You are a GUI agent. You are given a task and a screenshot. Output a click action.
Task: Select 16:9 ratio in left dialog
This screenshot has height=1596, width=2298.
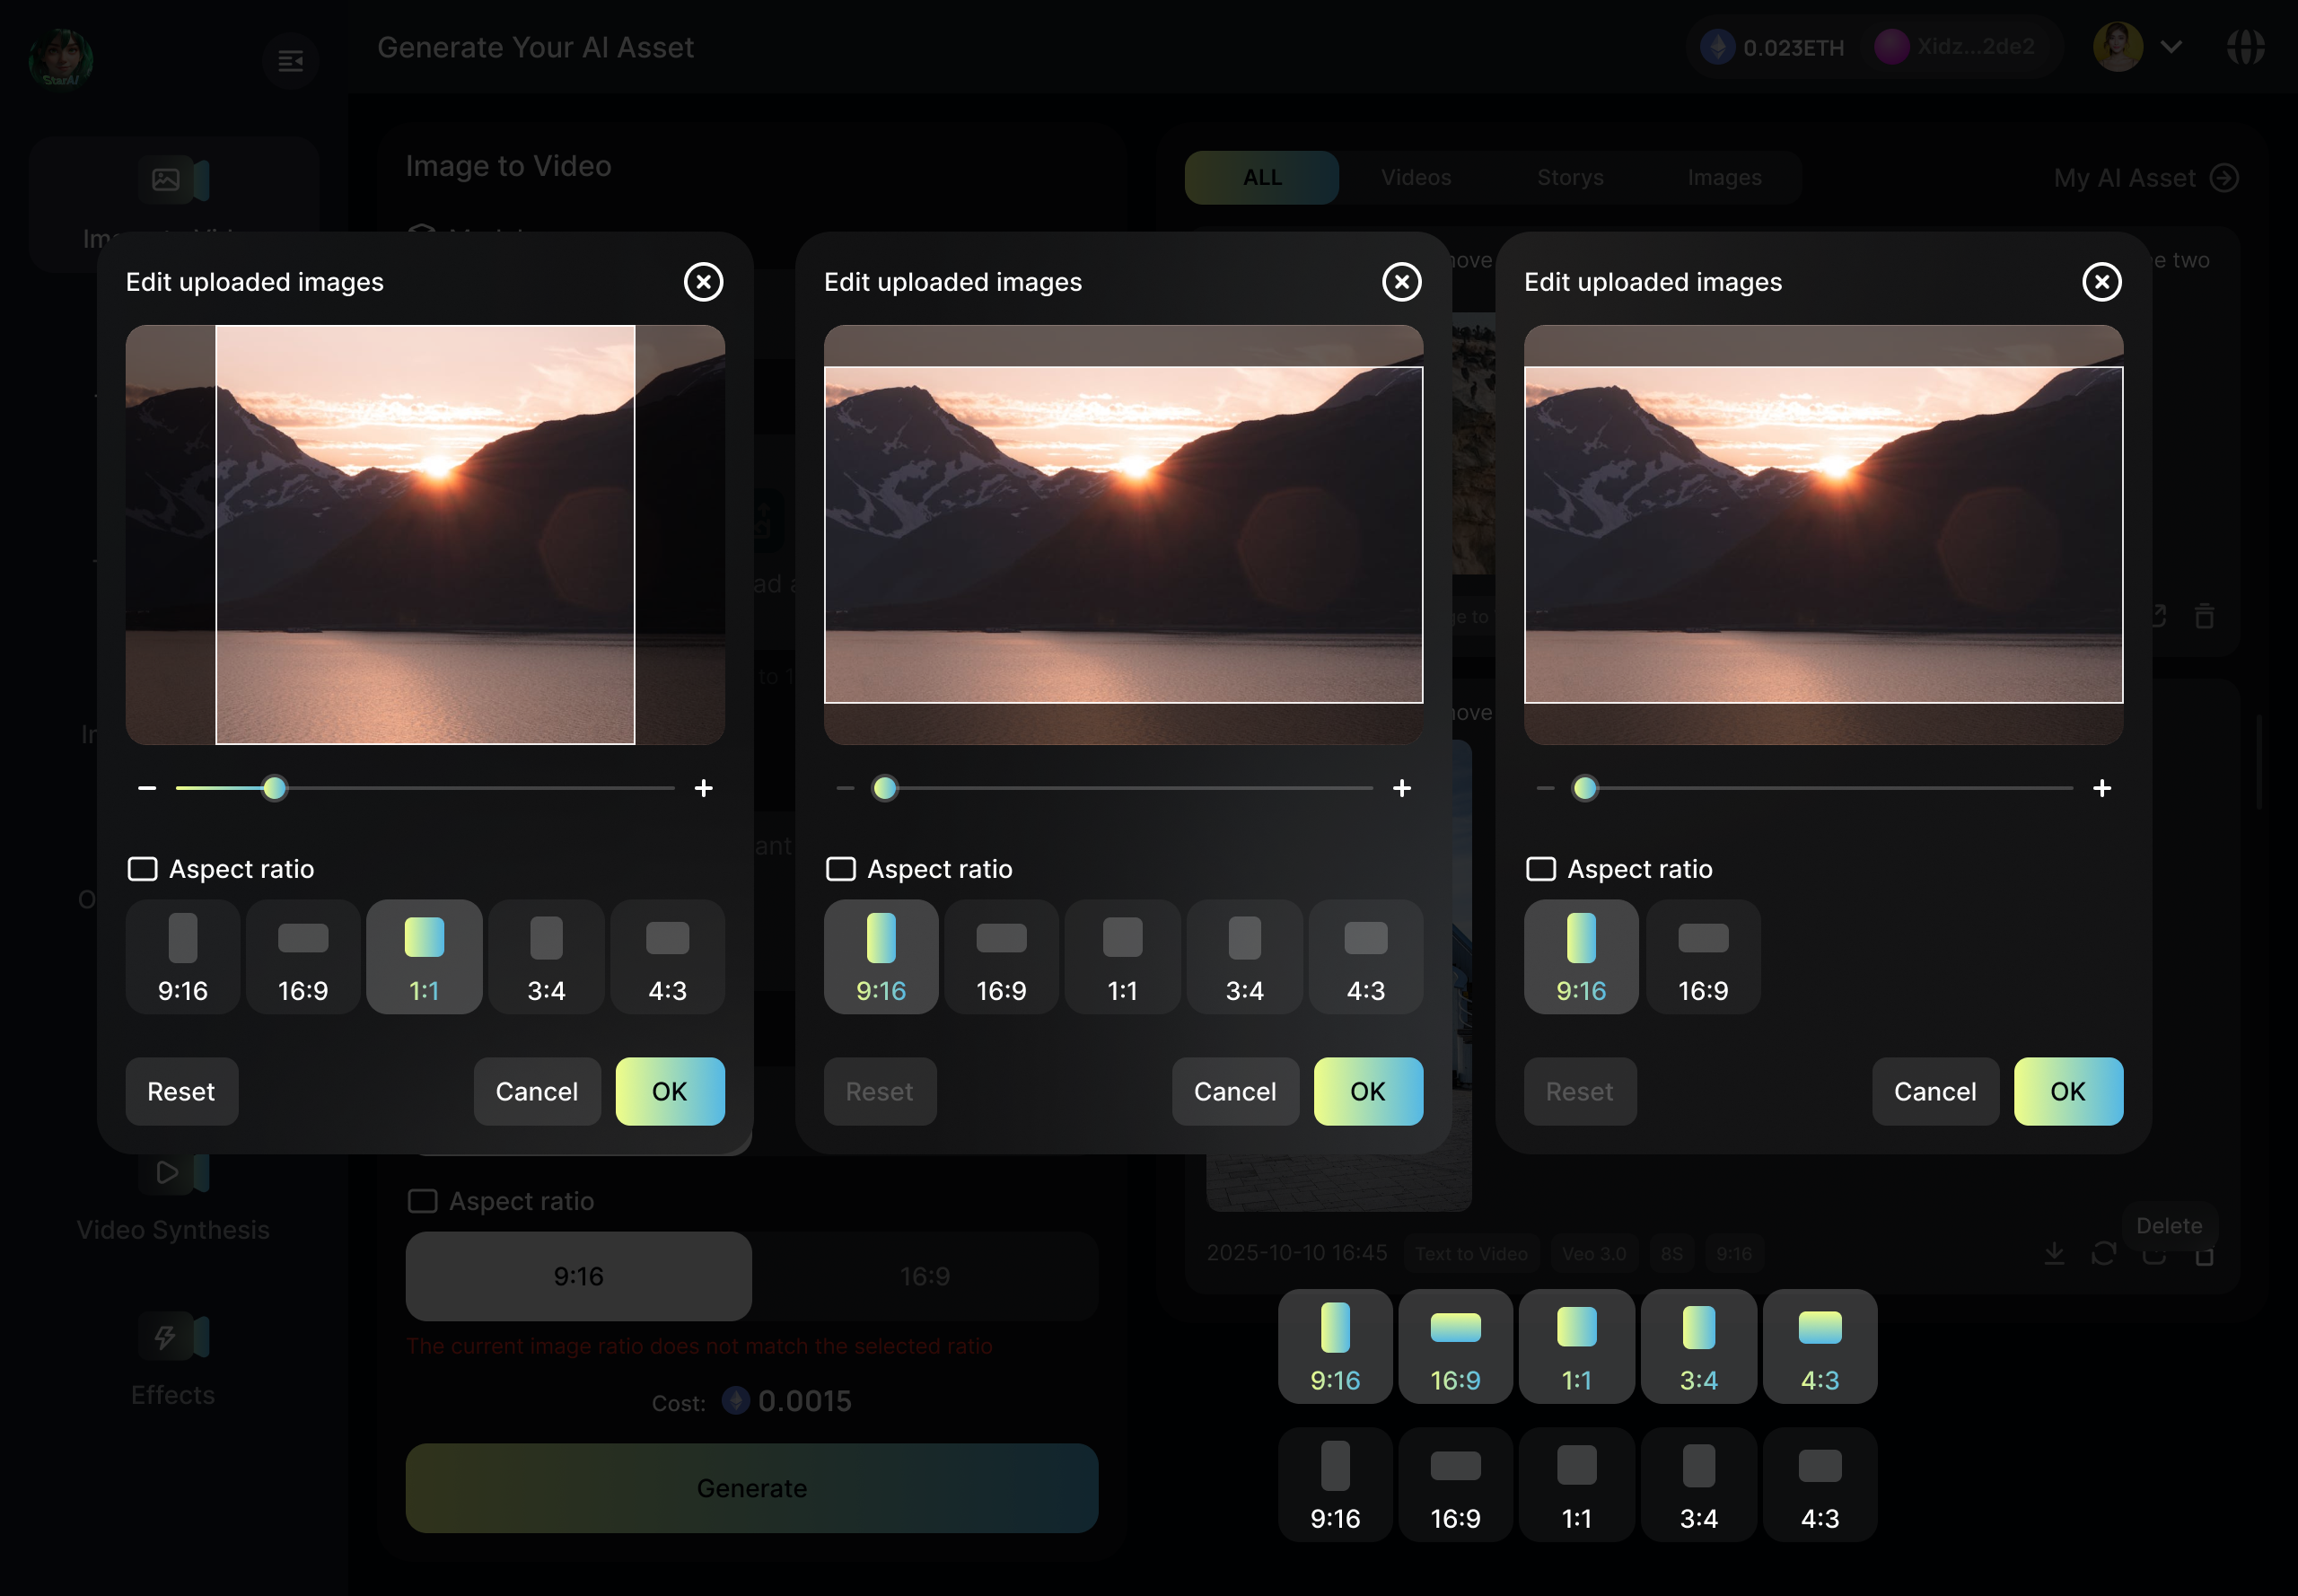click(303, 957)
